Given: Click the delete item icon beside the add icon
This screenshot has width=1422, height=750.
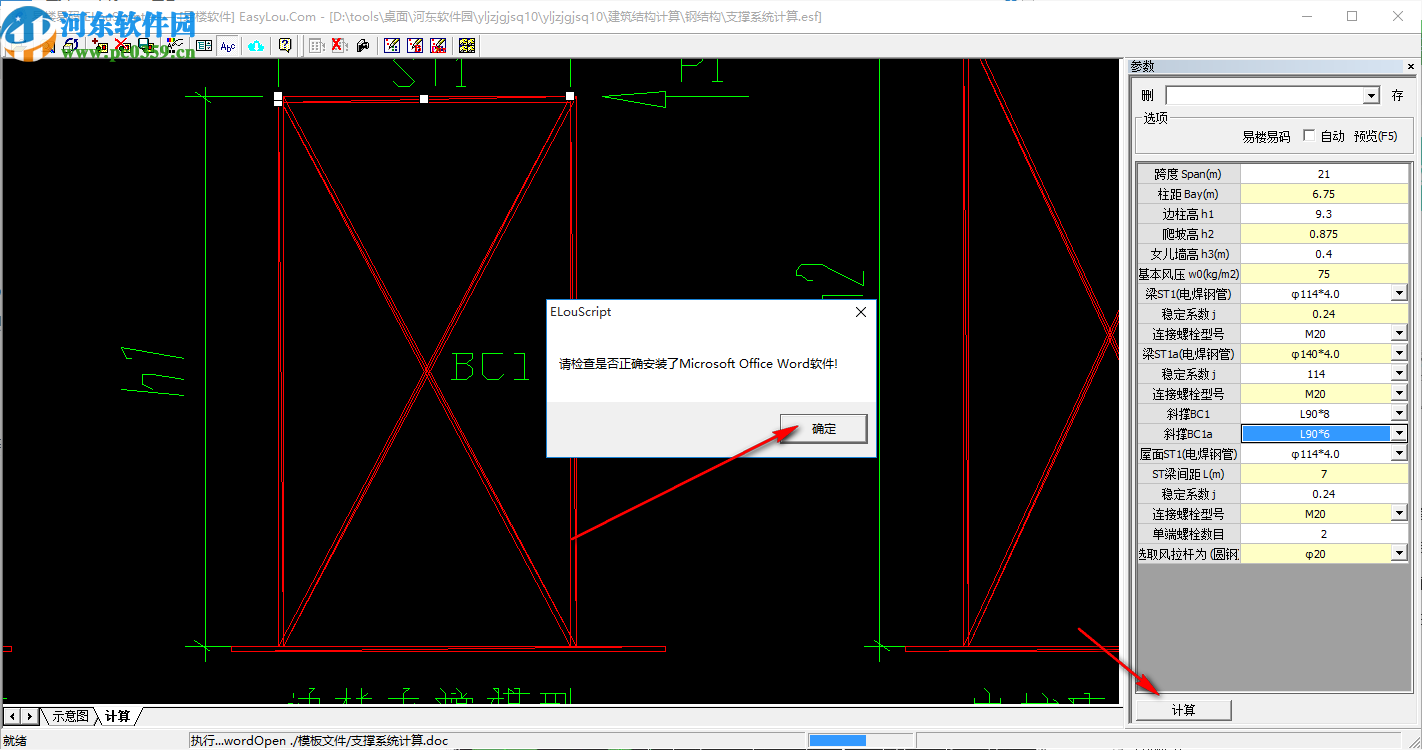Looking at the screenshot, I should pos(123,45).
